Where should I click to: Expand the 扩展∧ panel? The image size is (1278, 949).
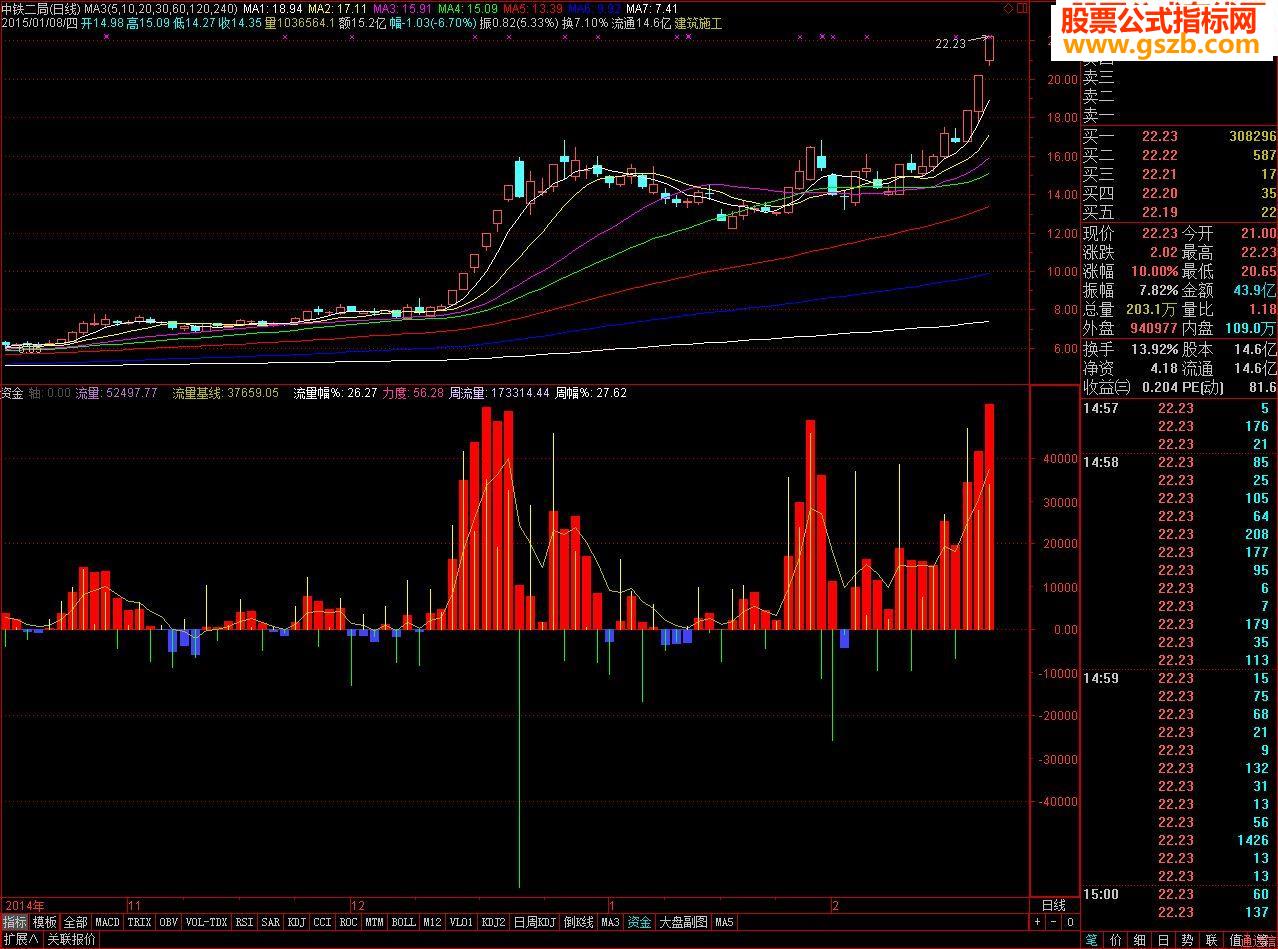pos(21,940)
